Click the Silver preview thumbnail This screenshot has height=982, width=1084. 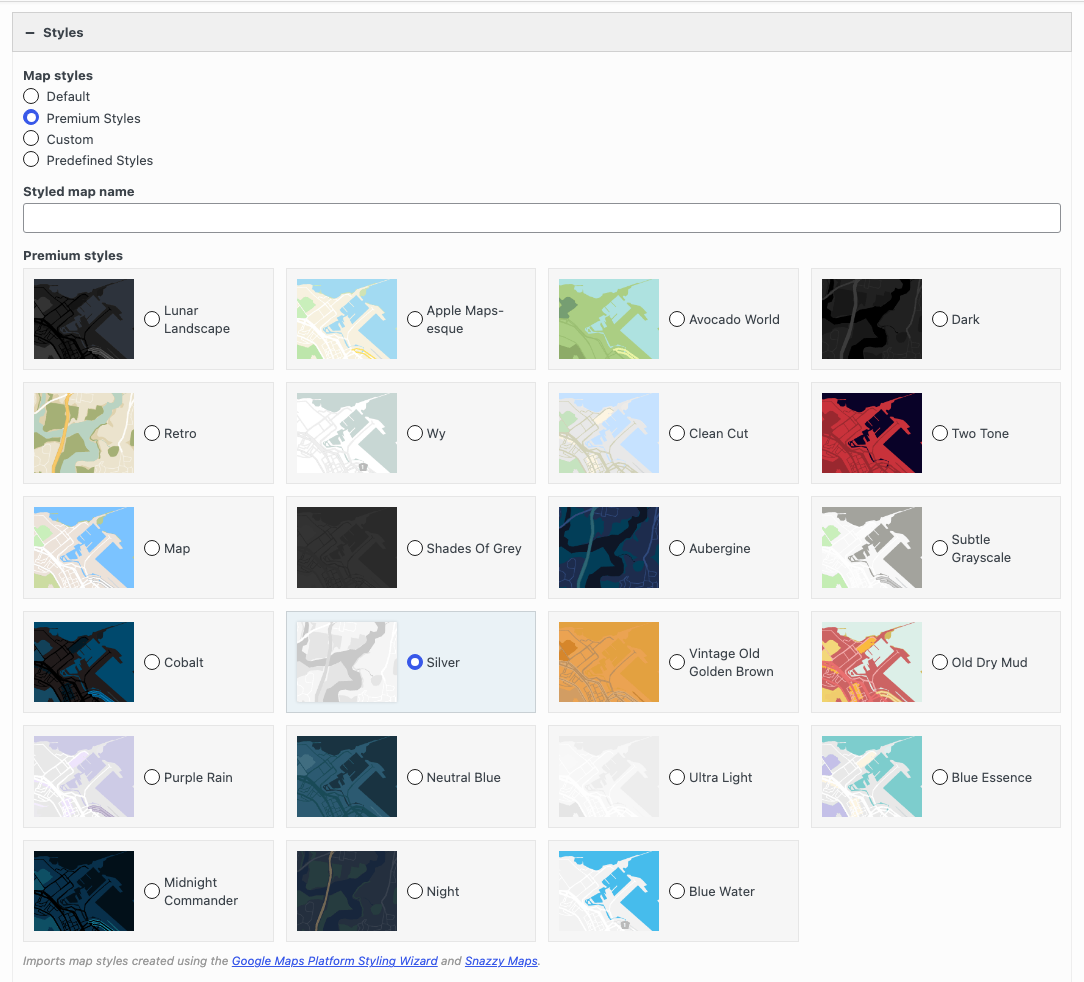(346, 662)
